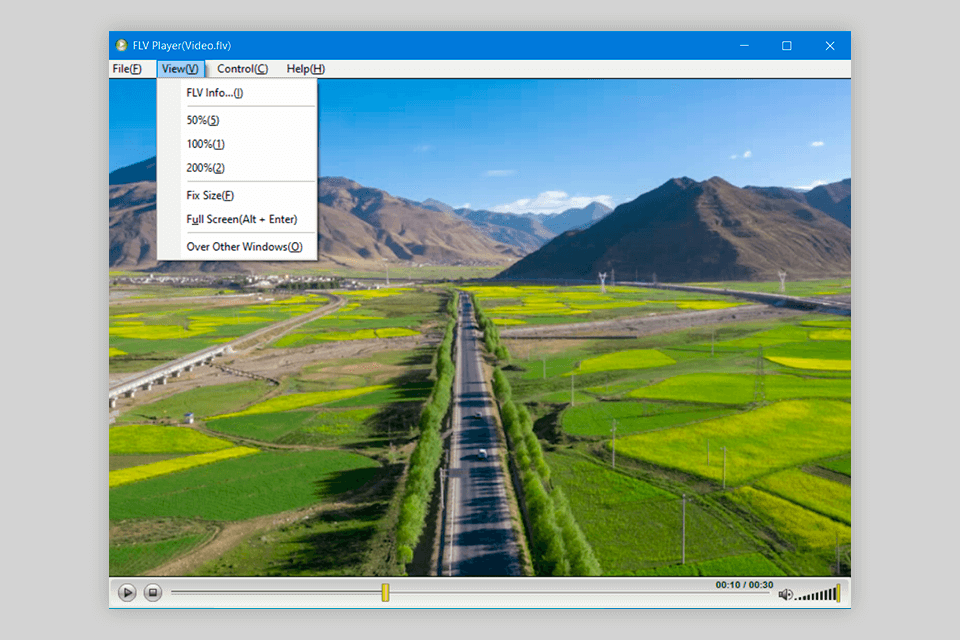Open the File(F) menu
The width and height of the screenshot is (960, 640).
click(127, 69)
